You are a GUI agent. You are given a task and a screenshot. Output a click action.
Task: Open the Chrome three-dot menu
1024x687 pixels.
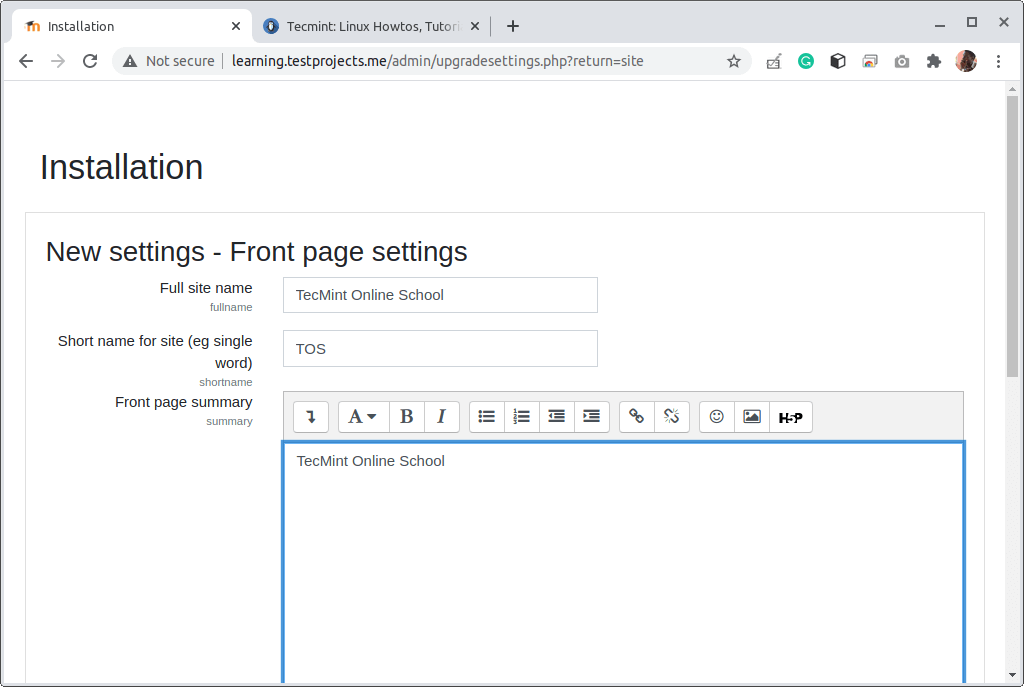click(999, 61)
